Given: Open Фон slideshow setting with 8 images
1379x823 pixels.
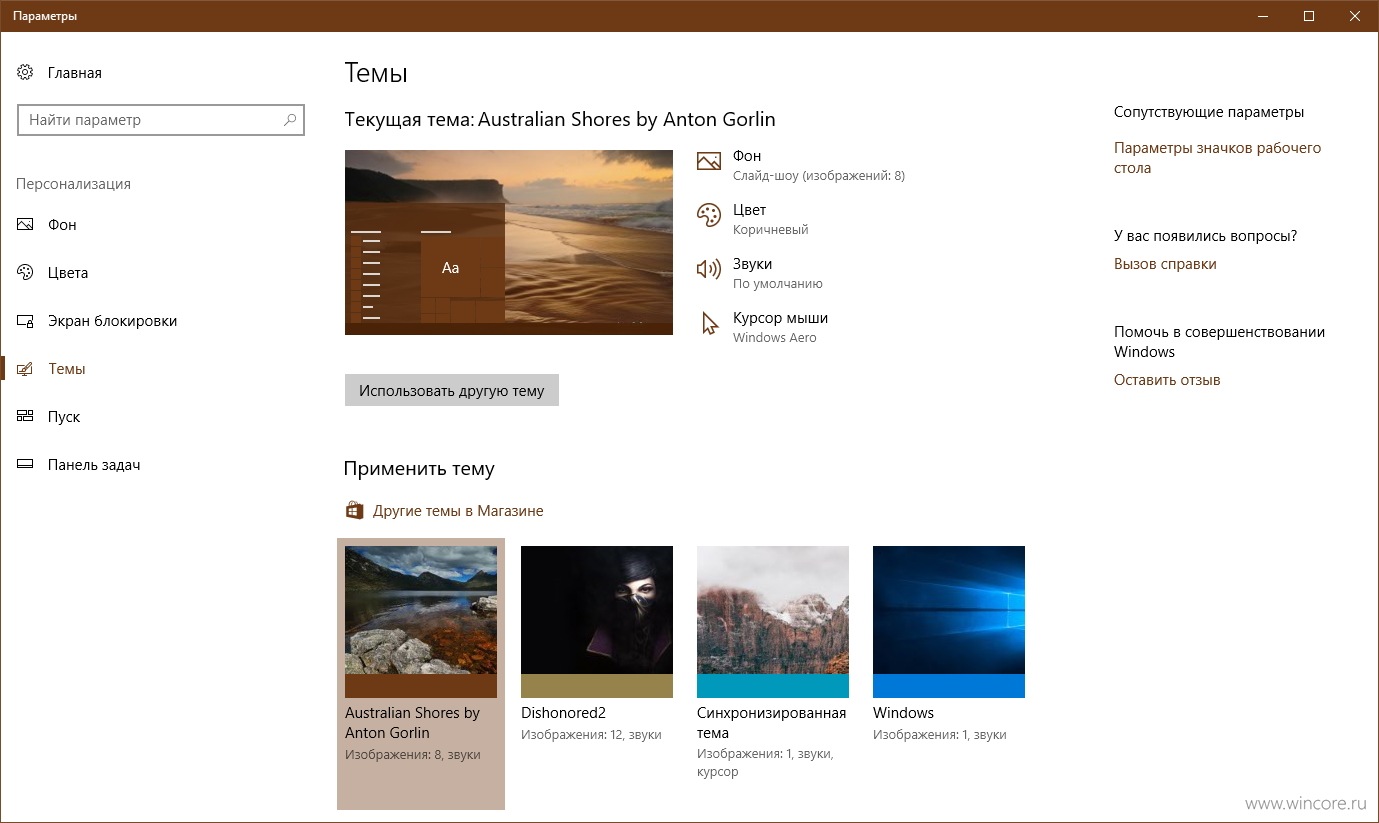Looking at the screenshot, I should (x=801, y=165).
